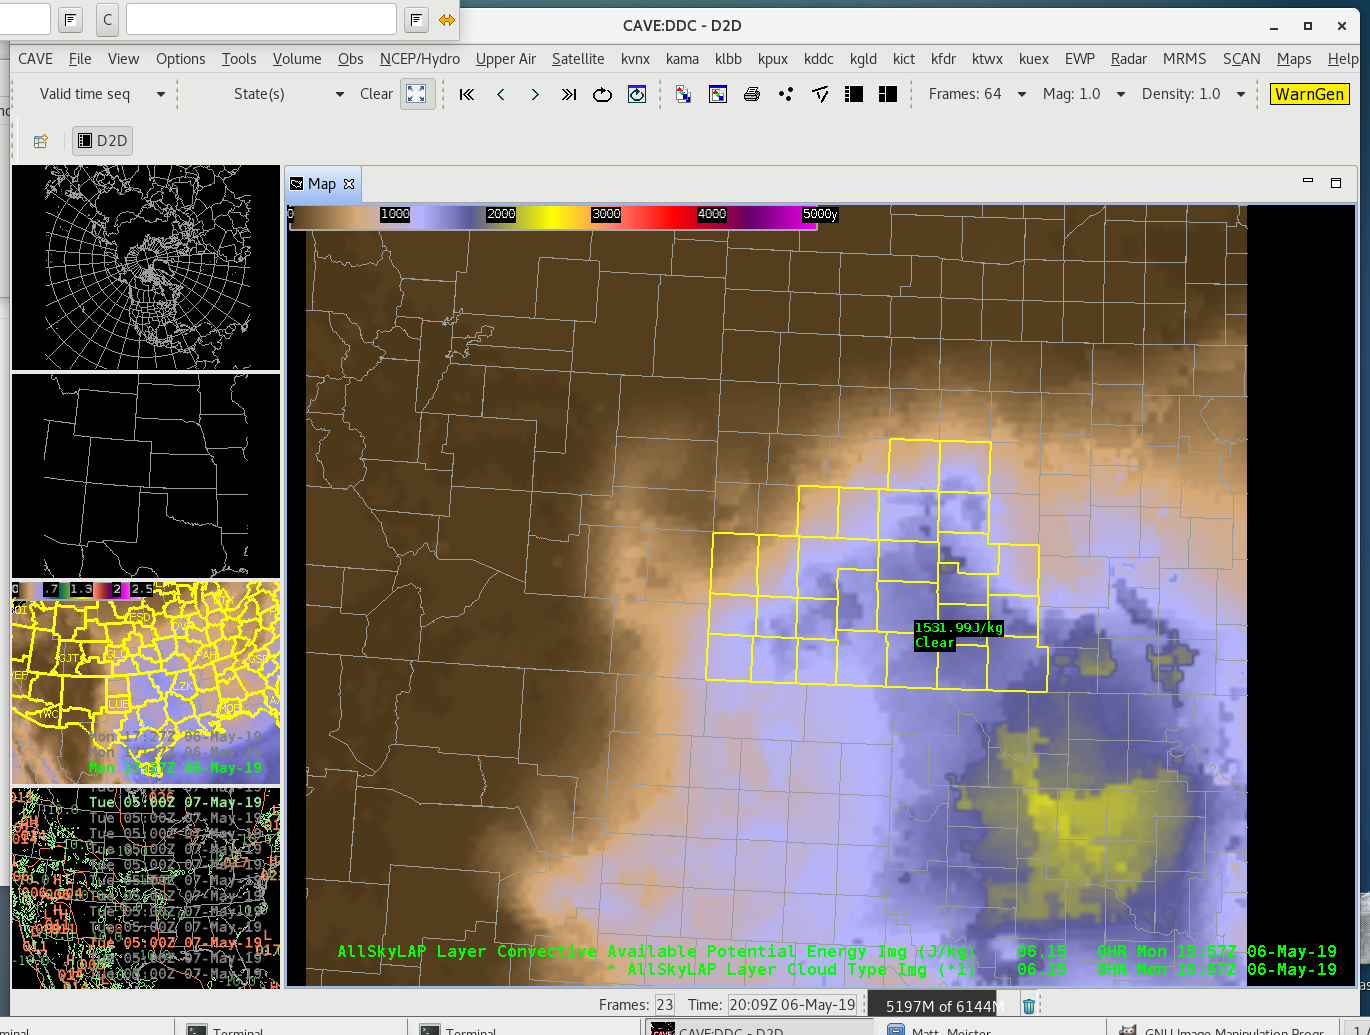
Task: Open the Frames: 64 dropdown
Action: pyautogui.click(x=1021, y=94)
